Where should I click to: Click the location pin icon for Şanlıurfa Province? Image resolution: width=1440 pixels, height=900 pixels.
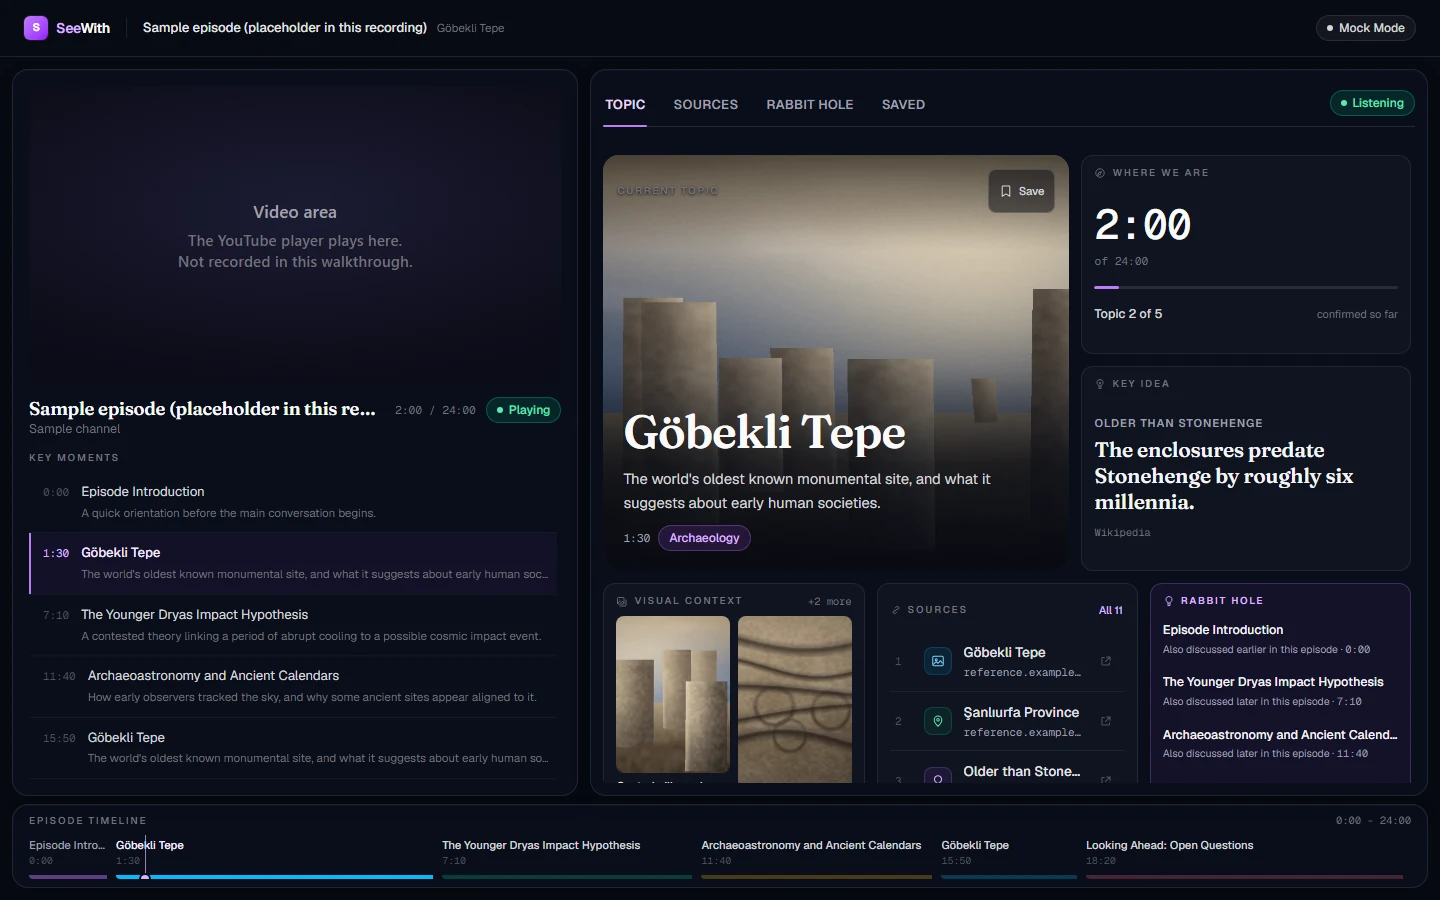click(938, 721)
